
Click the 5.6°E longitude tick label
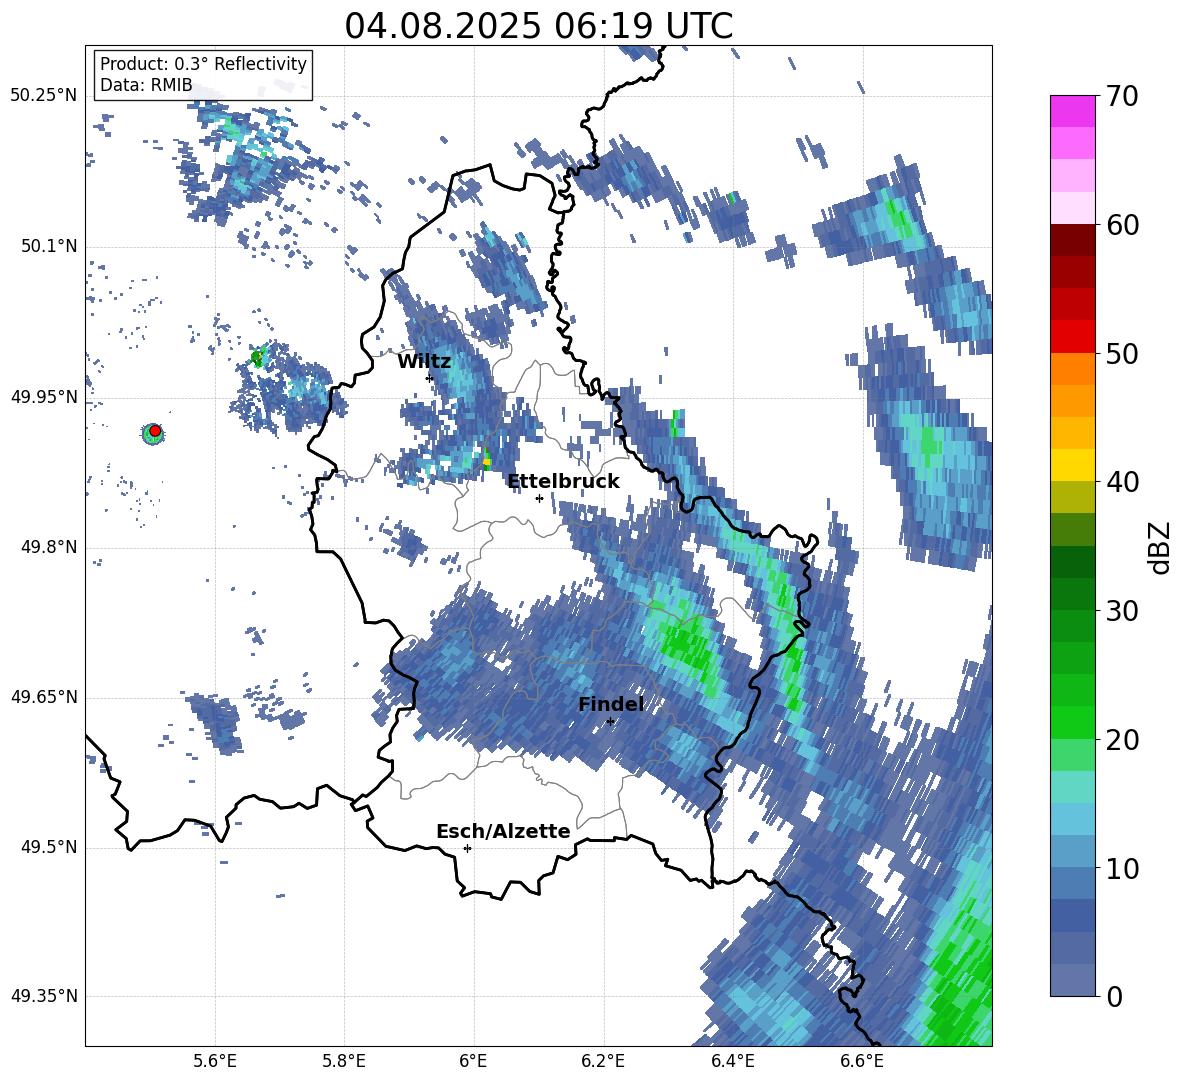pyautogui.click(x=215, y=1061)
